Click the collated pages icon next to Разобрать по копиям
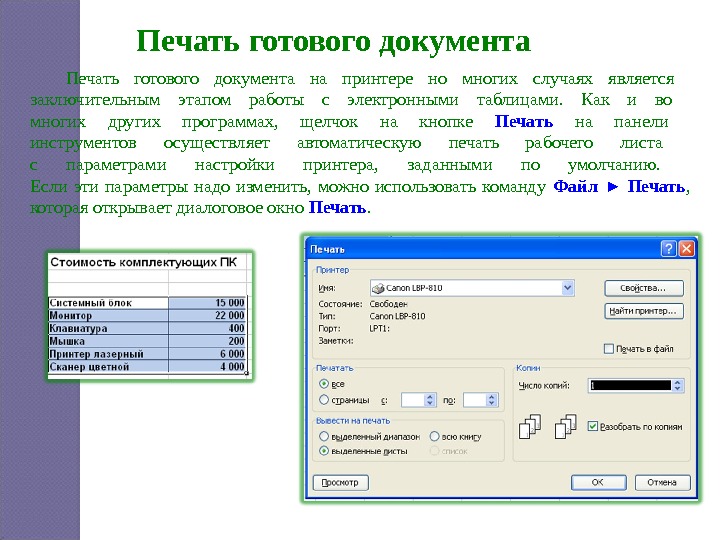 click(x=566, y=427)
